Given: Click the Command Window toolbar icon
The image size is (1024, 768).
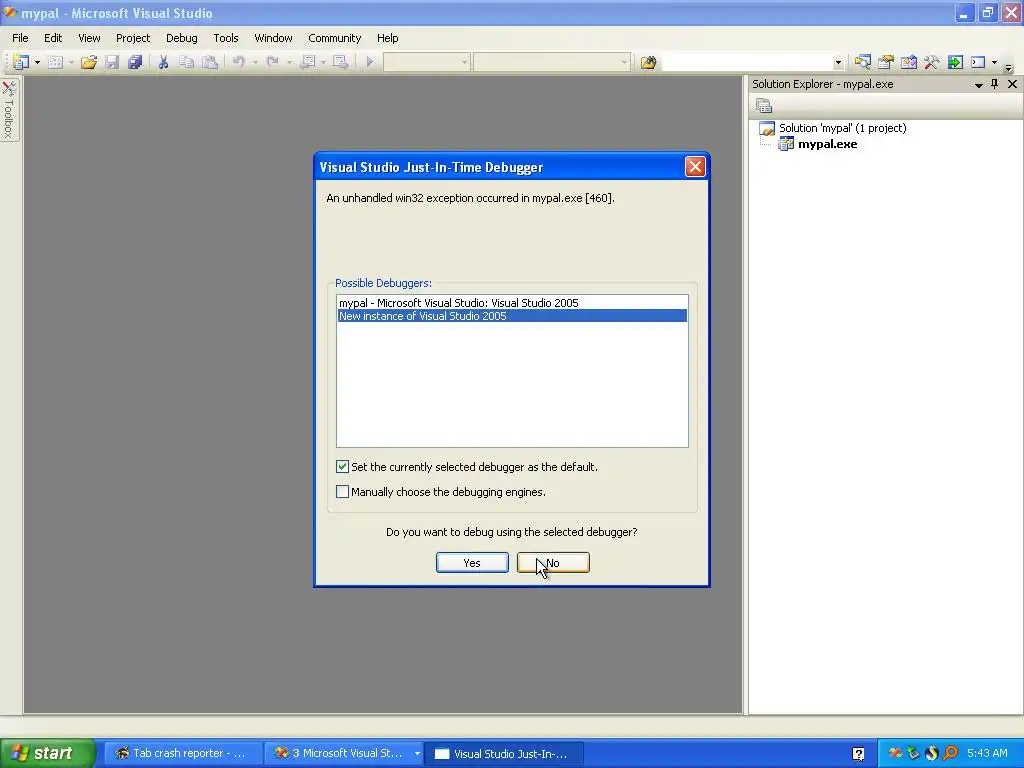Looking at the screenshot, I should [x=978, y=62].
